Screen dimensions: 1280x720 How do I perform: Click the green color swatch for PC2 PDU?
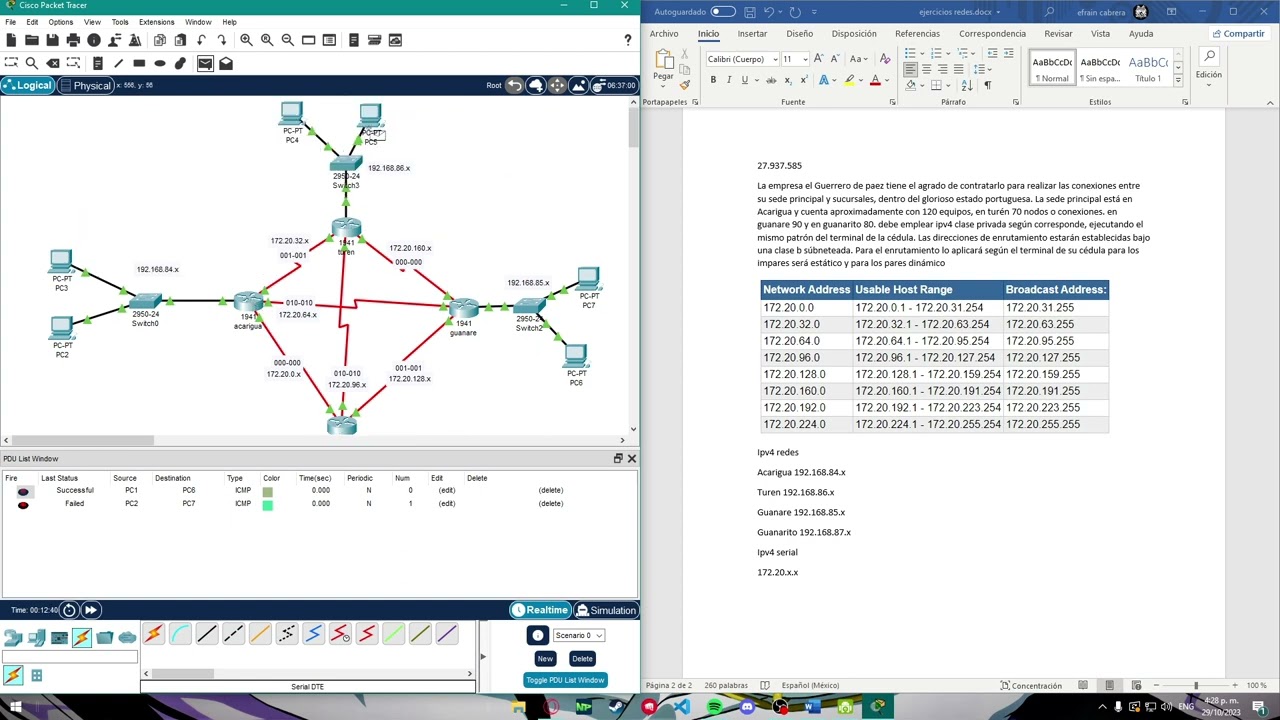click(x=267, y=504)
